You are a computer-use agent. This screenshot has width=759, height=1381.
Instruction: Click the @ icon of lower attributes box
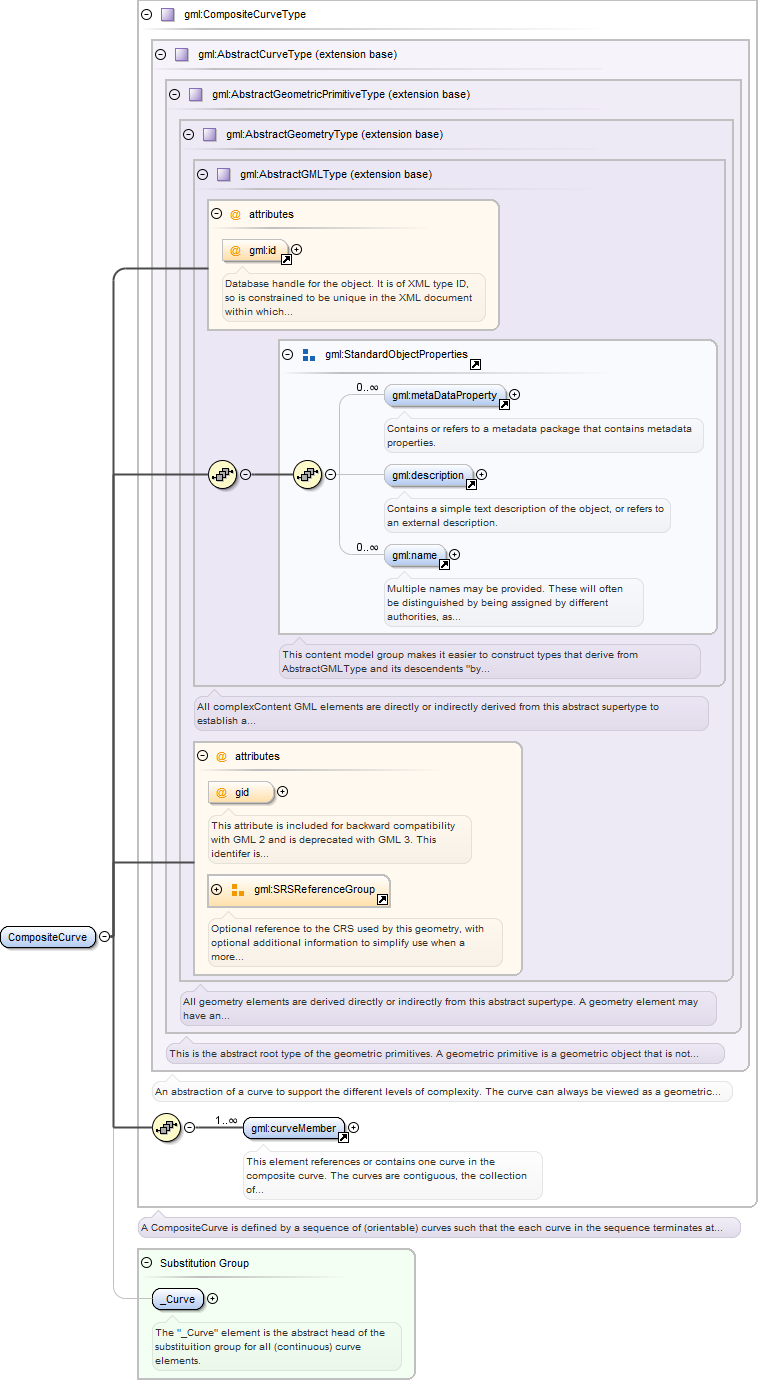point(222,756)
